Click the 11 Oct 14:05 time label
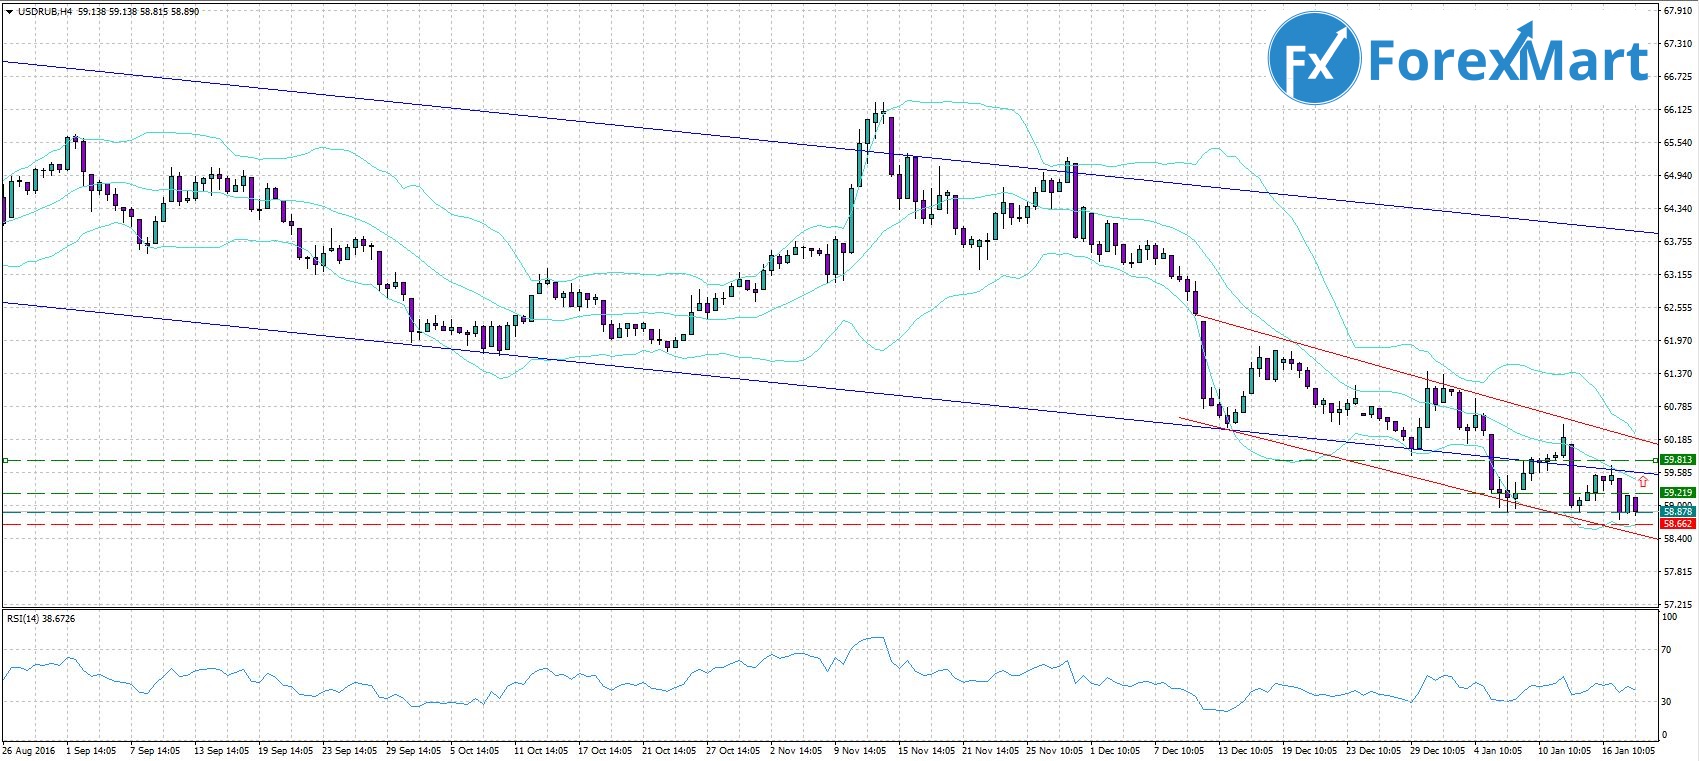1699x761 pixels. 540,749
